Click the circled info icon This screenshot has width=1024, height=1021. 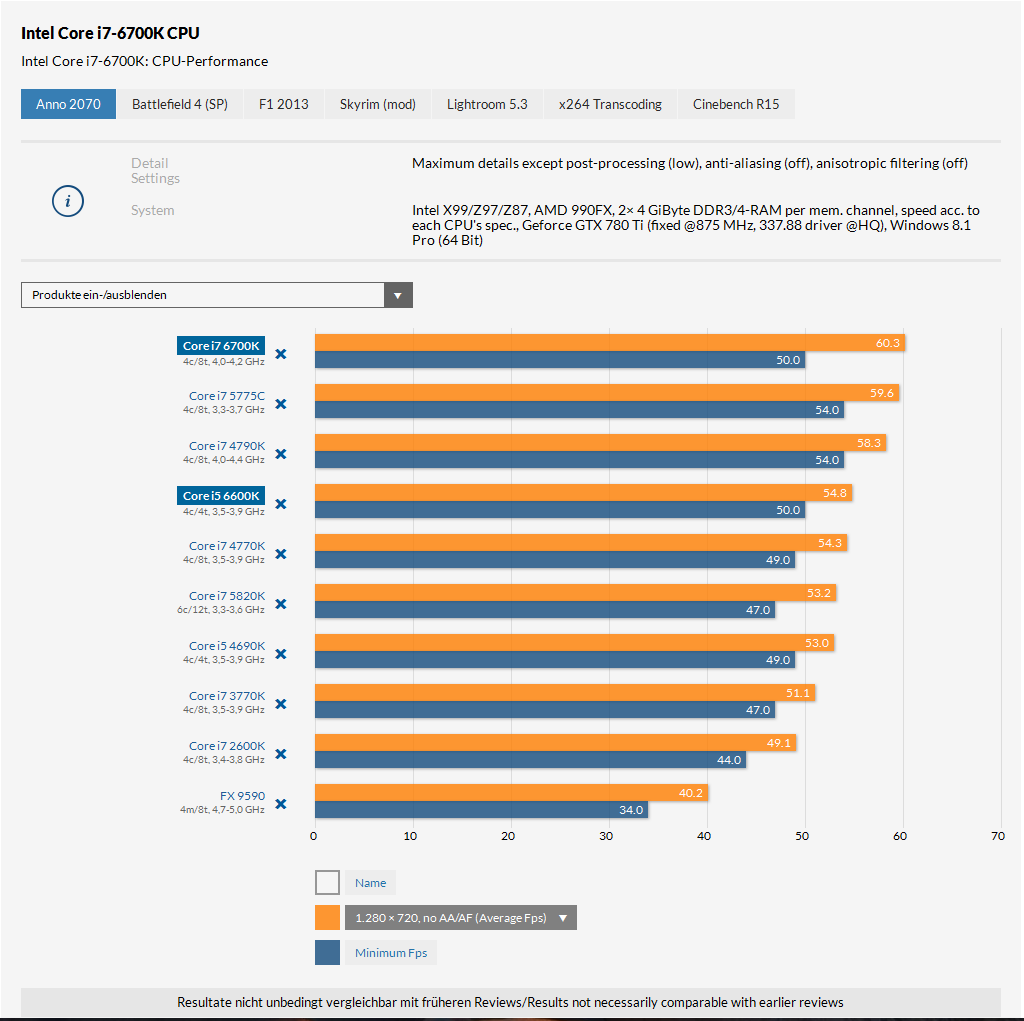pyautogui.click(x=68, y=201)
